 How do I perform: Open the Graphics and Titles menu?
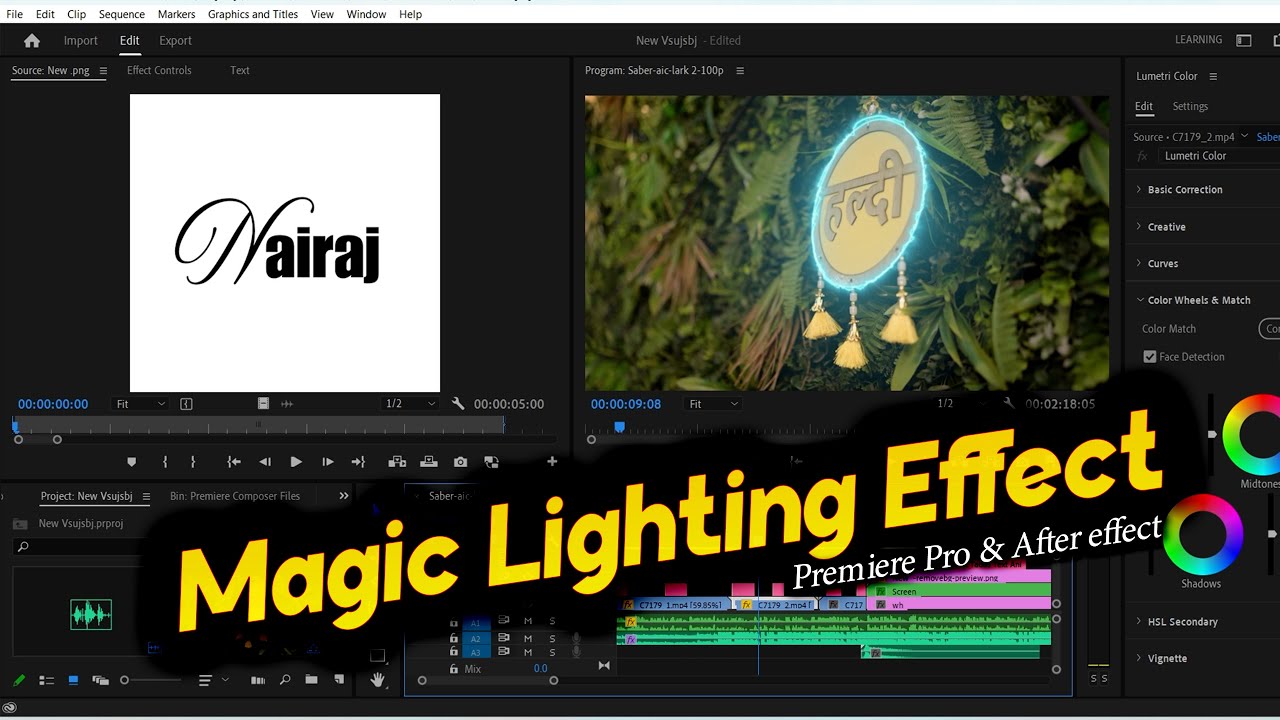[253, 14]
